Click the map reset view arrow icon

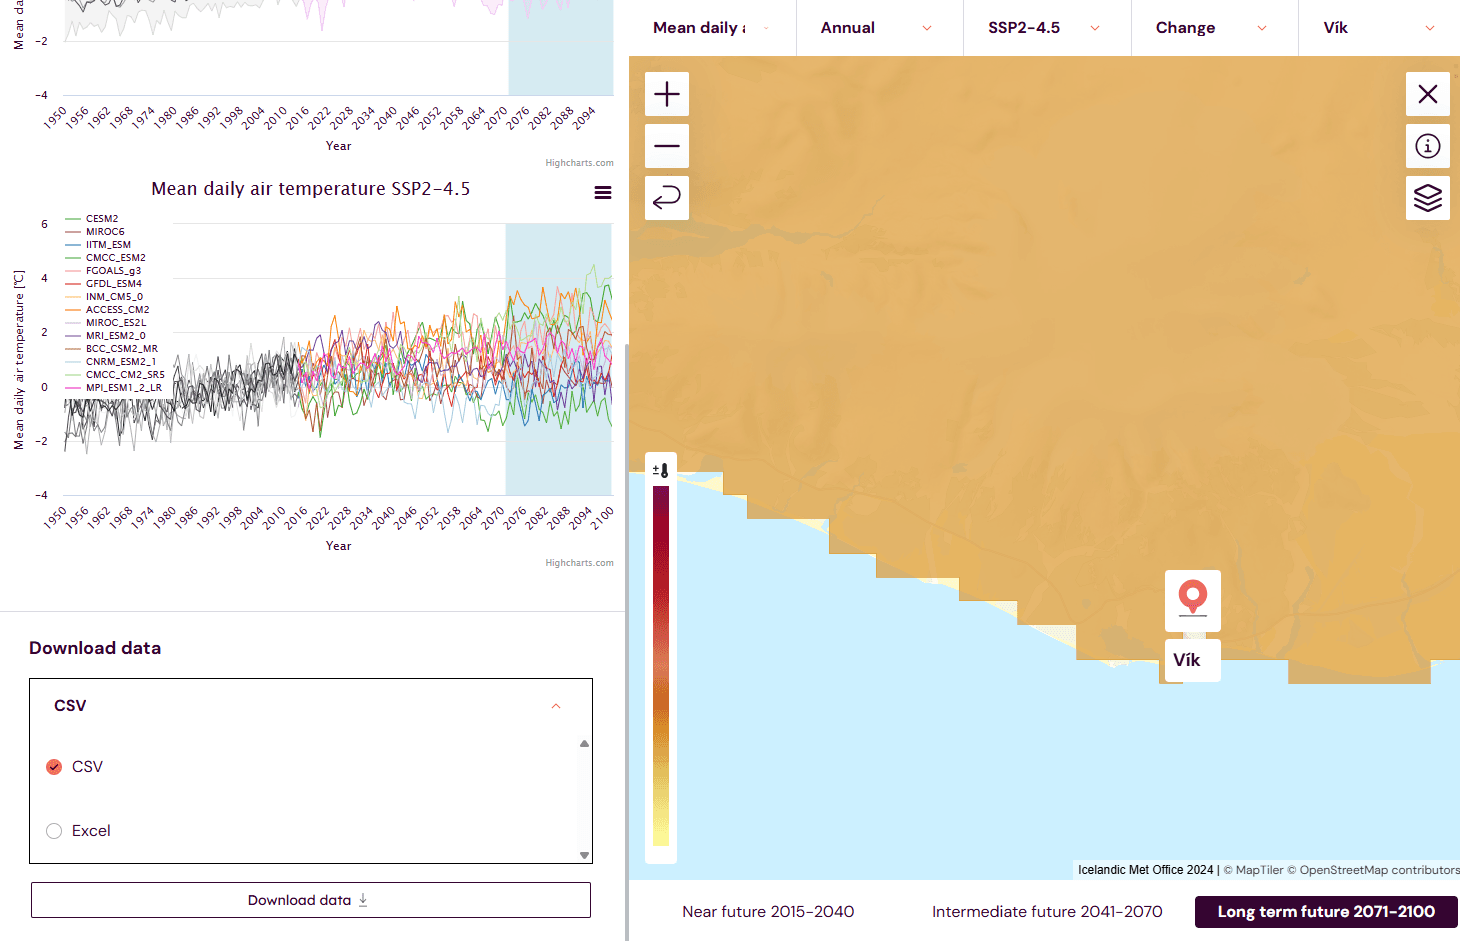tap(667, 198)
